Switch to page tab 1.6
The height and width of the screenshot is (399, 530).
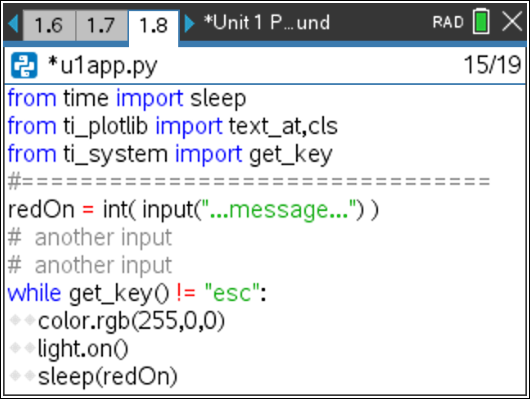pos(49,25)
